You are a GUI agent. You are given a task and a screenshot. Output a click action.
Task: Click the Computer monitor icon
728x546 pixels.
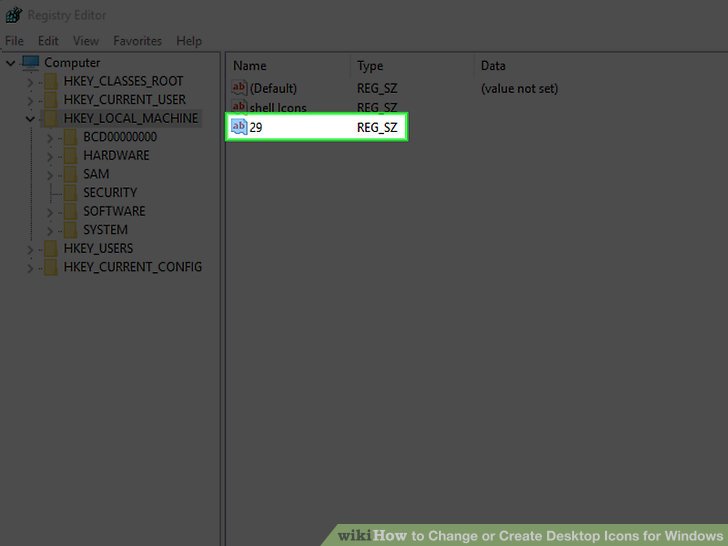pyautogui.click(x=31, y=63)
